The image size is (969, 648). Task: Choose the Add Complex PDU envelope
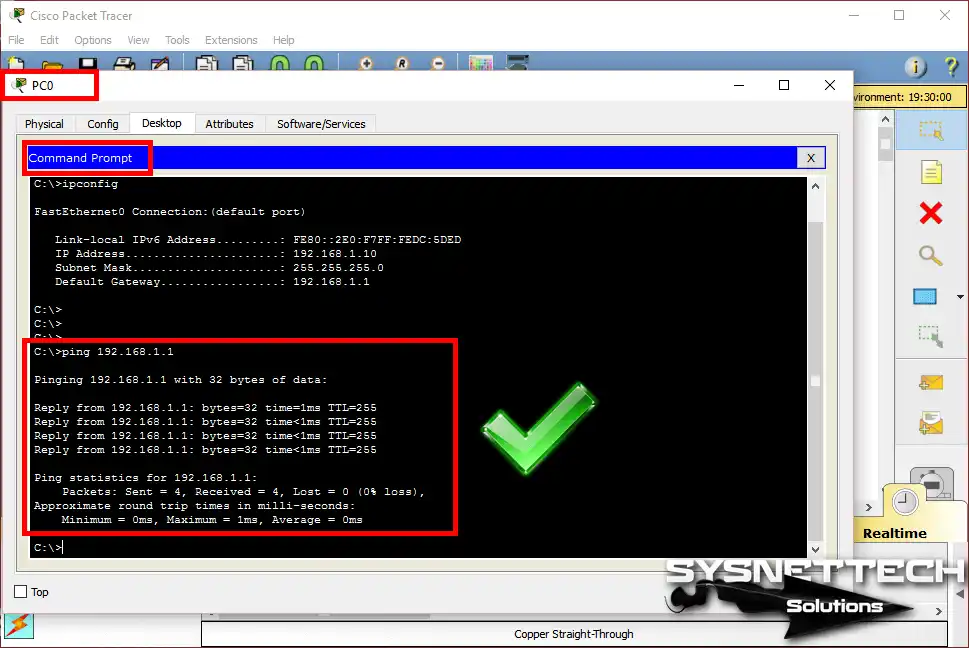(931, 423)
